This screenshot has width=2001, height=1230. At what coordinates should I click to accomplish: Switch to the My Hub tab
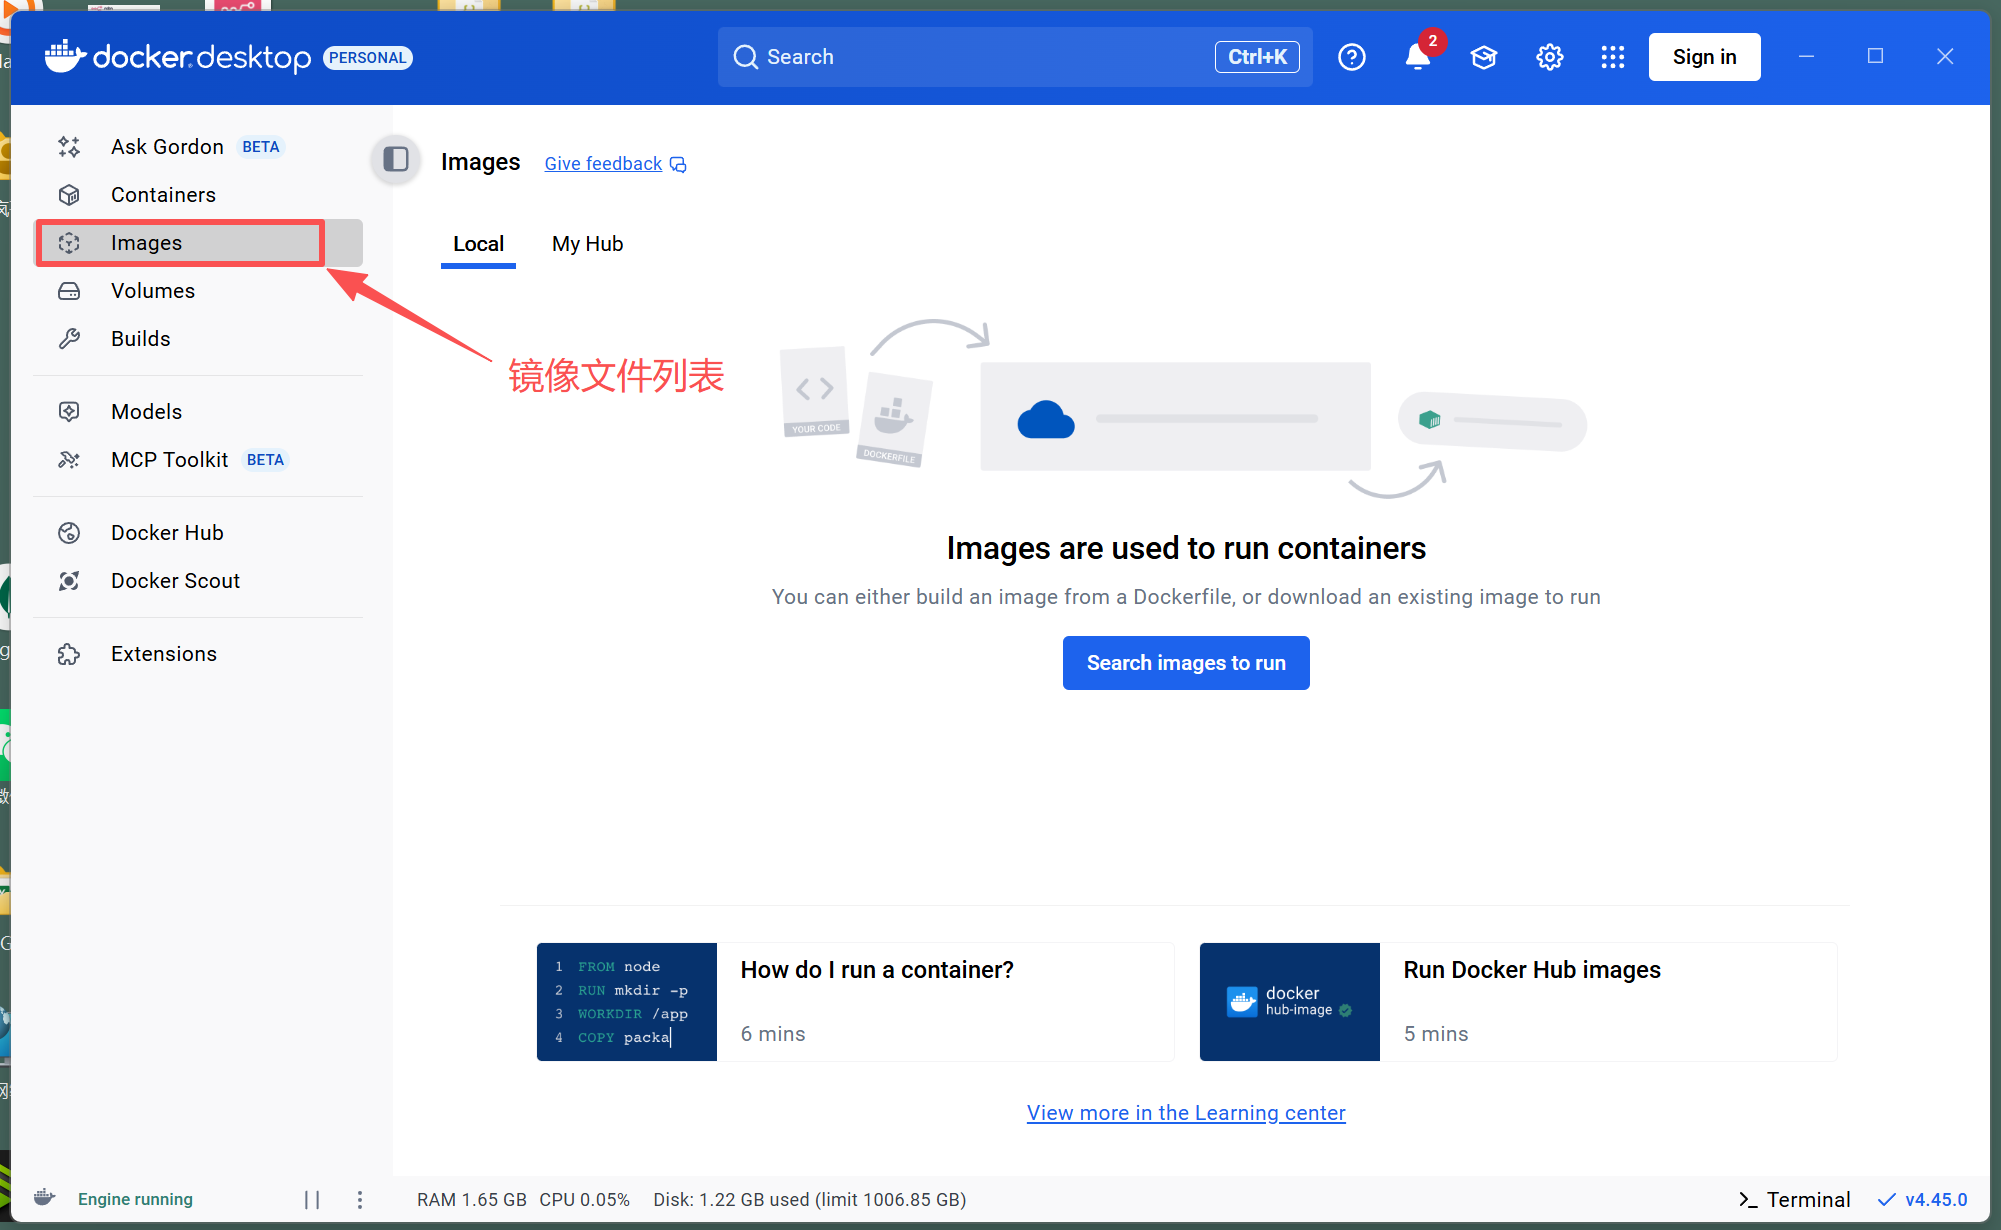[587, 244]
